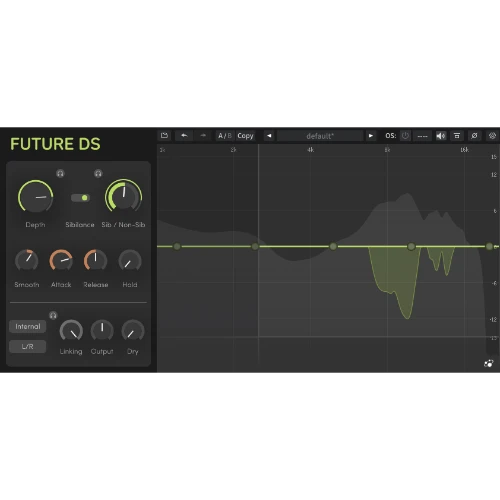Click the redo arrow
Image resolution: width=500 pixels, height=500 pixels.
tap(203, 136)
